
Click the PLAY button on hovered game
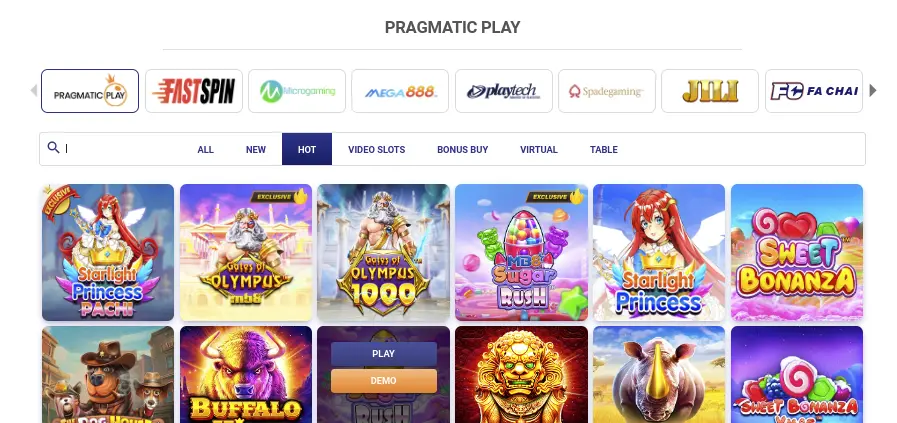click(384, 354)
